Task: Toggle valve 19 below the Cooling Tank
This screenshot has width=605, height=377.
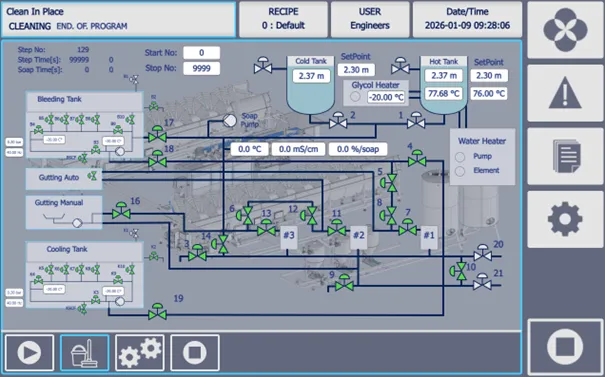Action: (x=157, y=312)
